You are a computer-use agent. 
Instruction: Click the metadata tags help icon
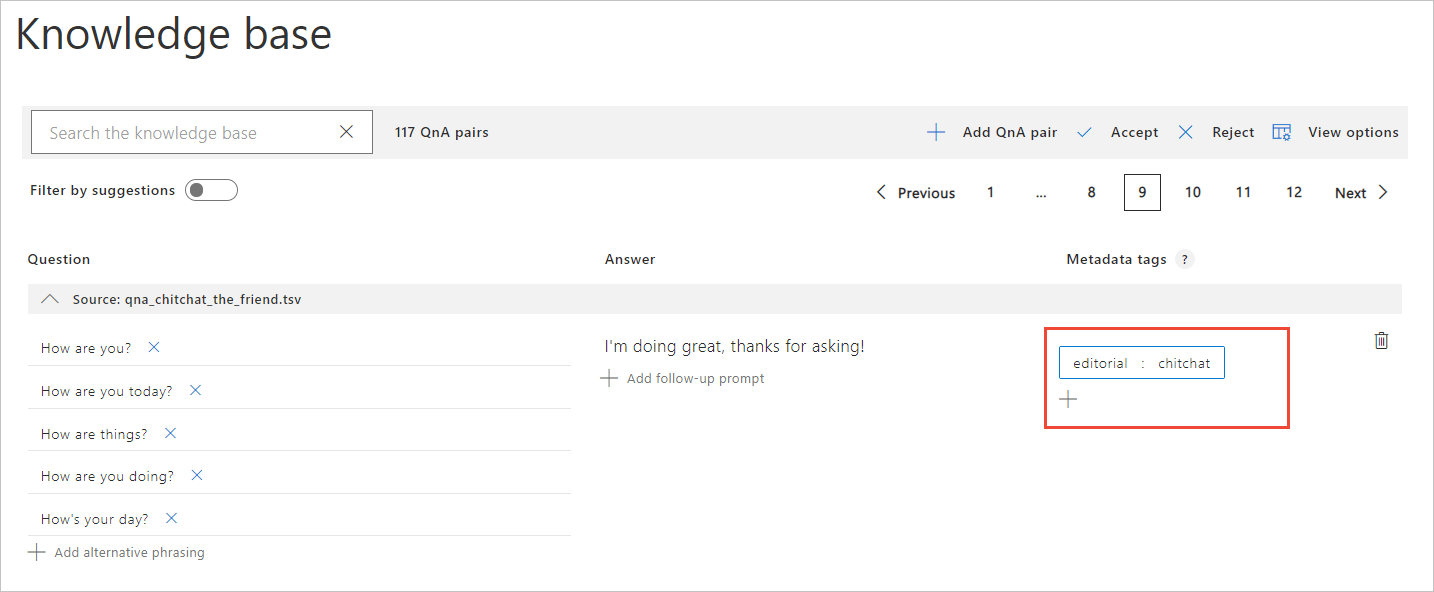click(x=1184, y=260)
